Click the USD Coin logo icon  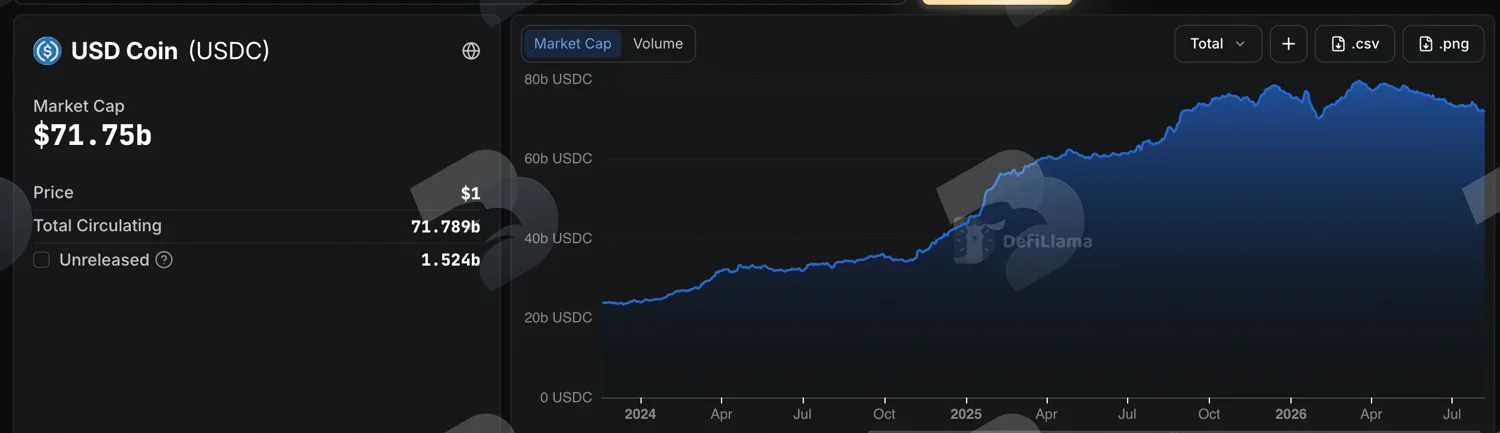(x=47, y=51)
